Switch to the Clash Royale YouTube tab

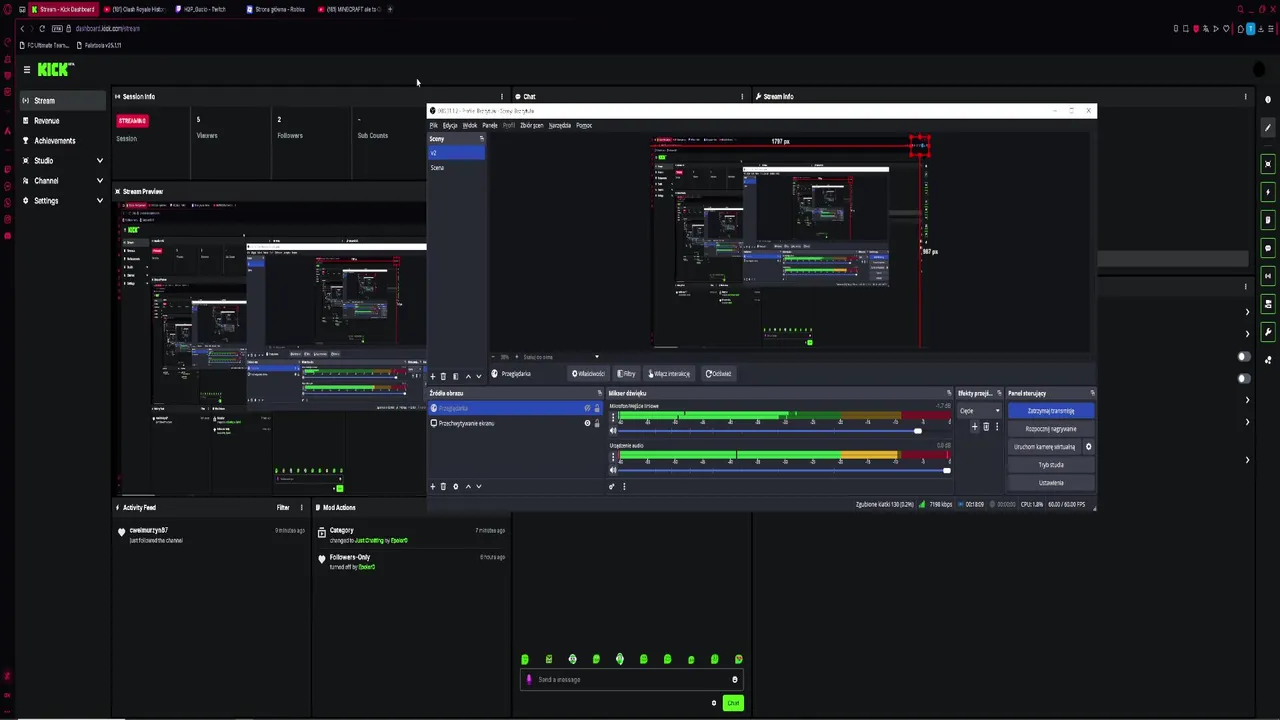click(135, 9)
